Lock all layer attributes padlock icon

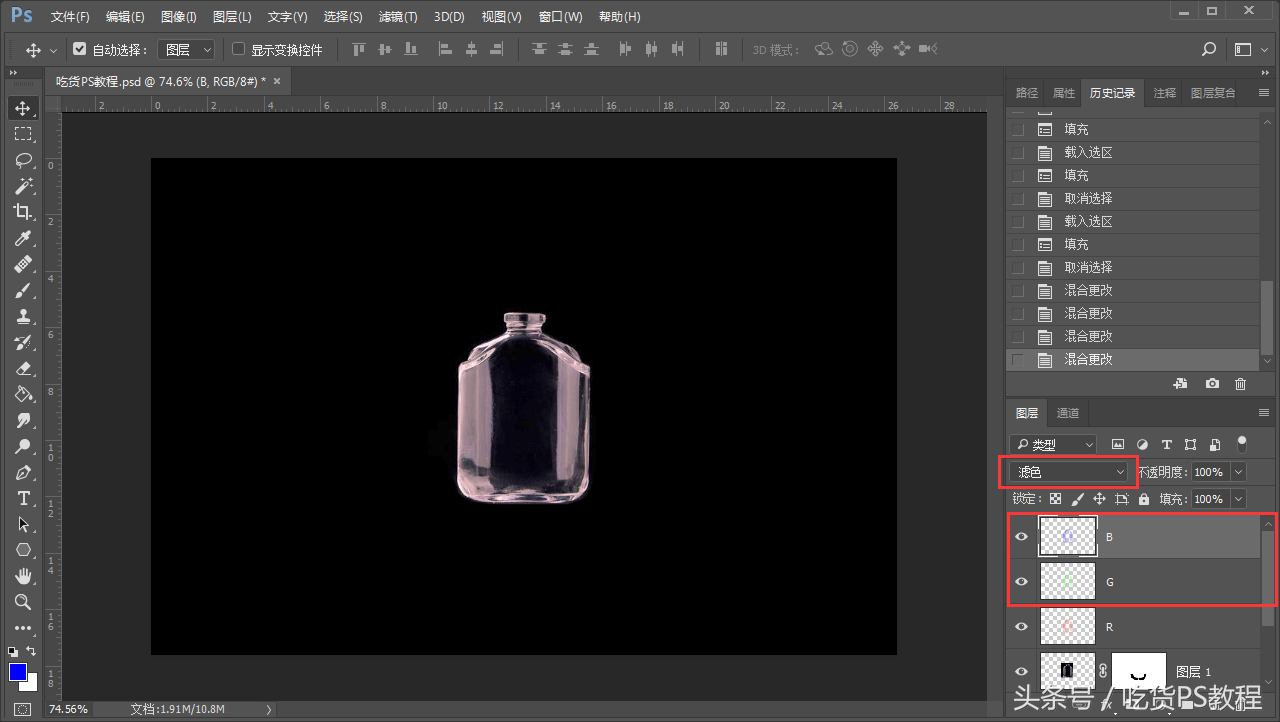(x=1144, y=498)
